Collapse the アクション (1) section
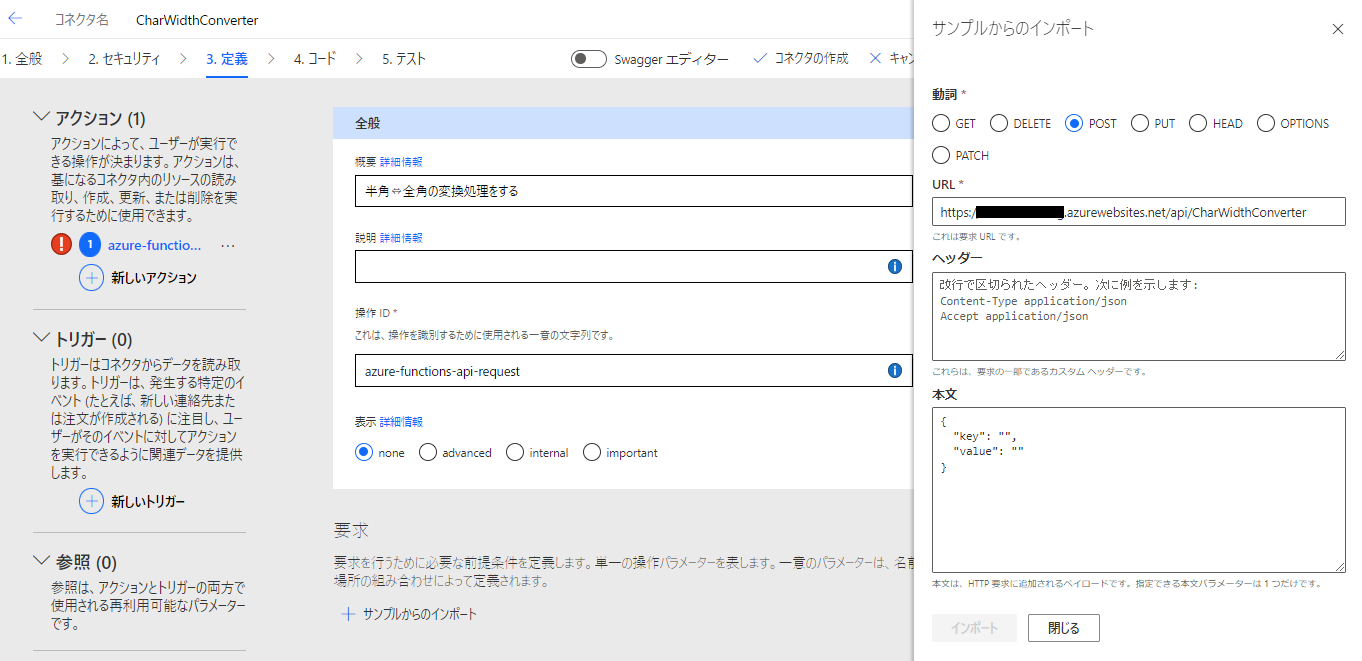The height and width of the screenshot is (661, 1362). (x=42, y=118)
